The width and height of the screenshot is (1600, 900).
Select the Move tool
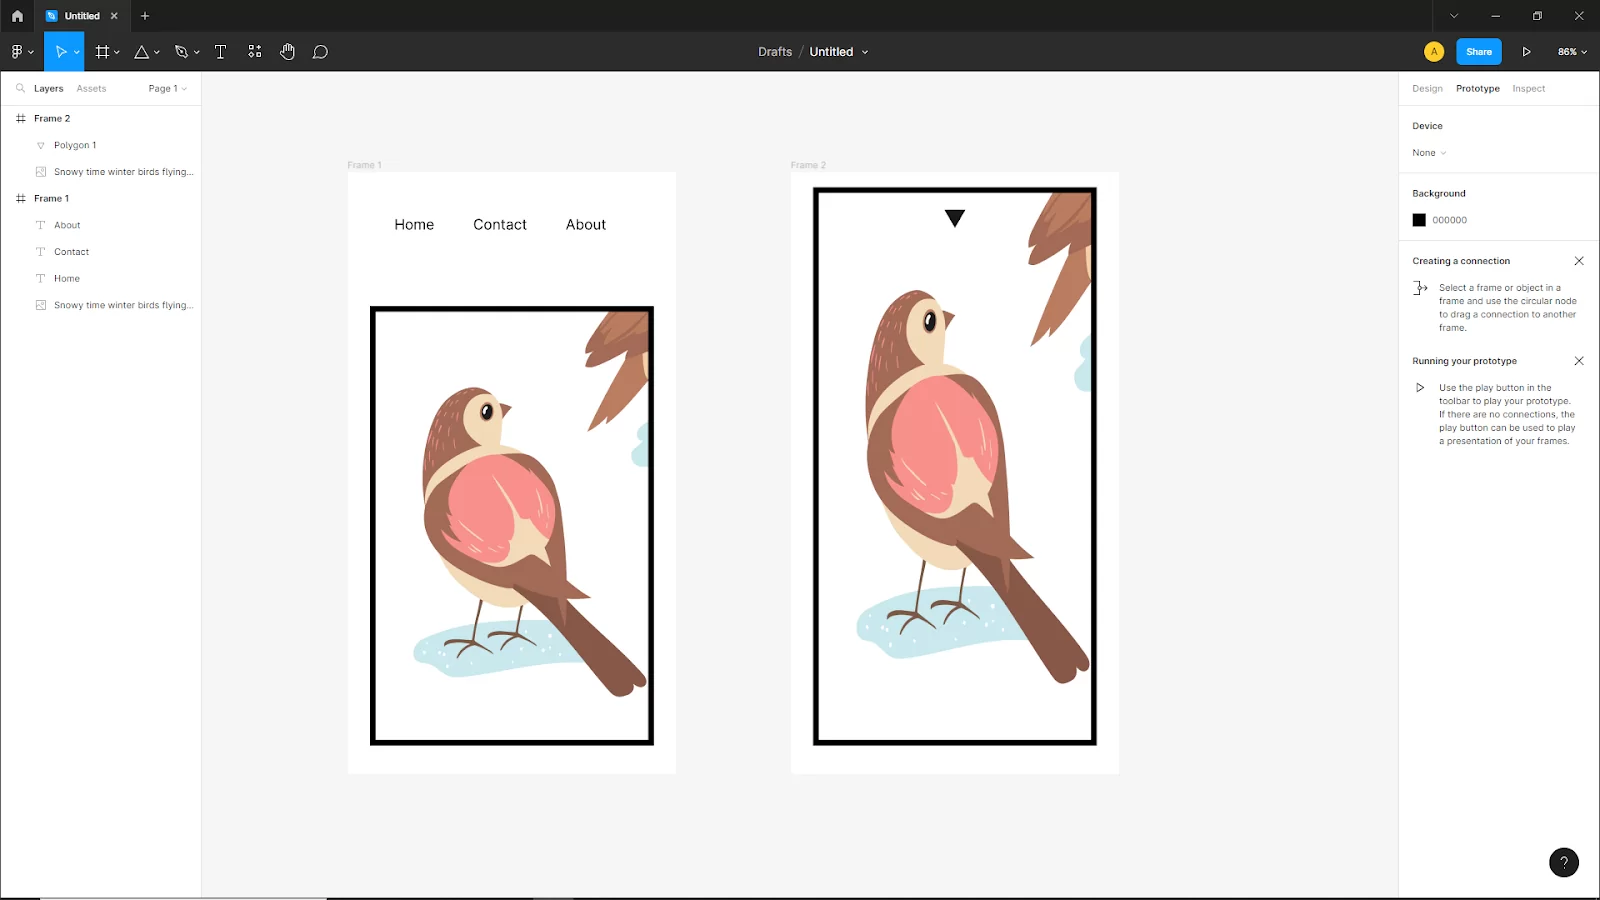tap(60, 52)
